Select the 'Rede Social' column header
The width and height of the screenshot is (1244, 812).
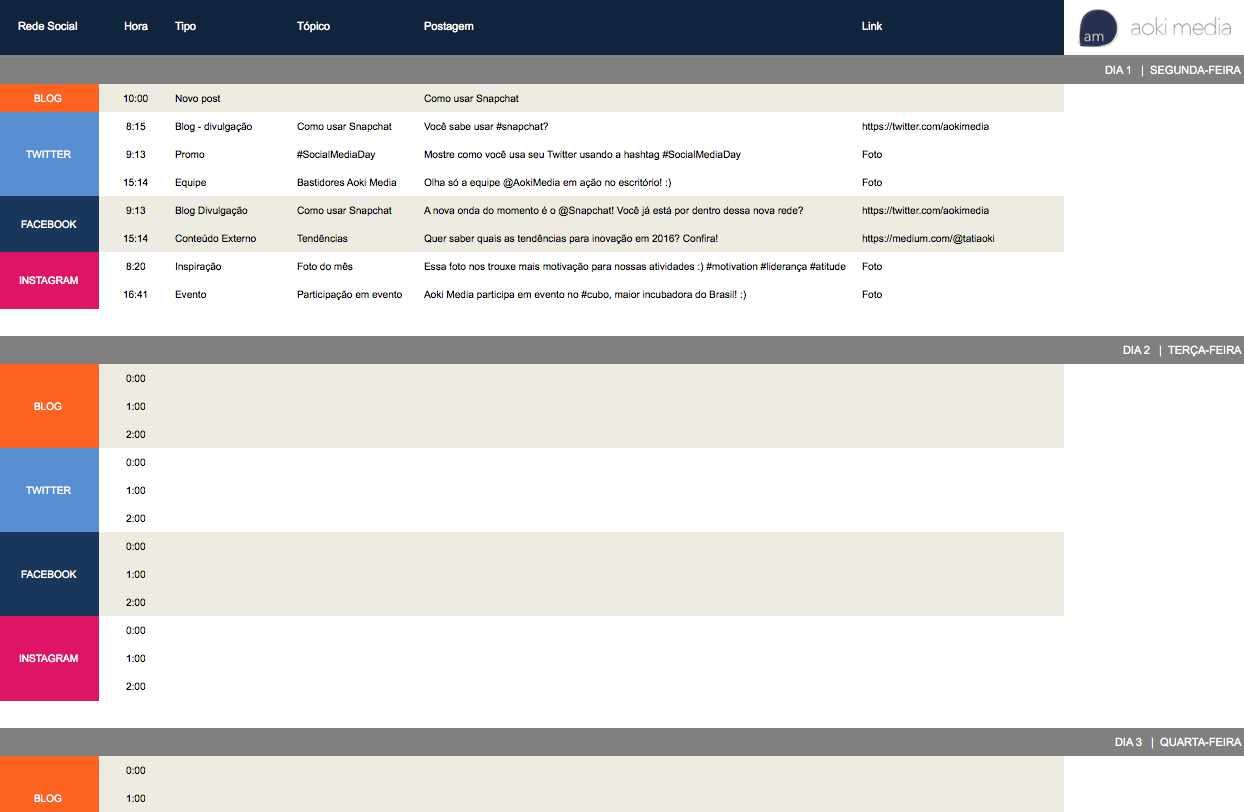48,26
